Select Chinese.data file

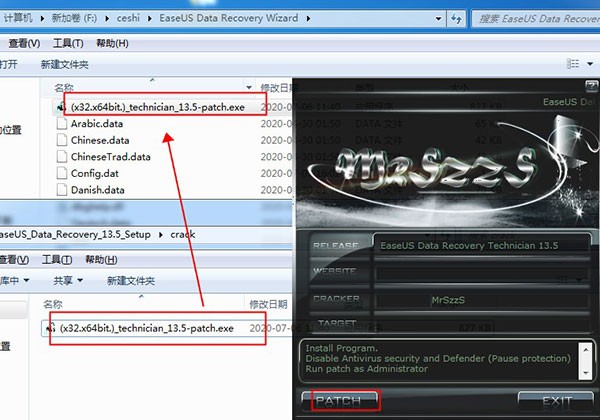[x=100, y=140]
